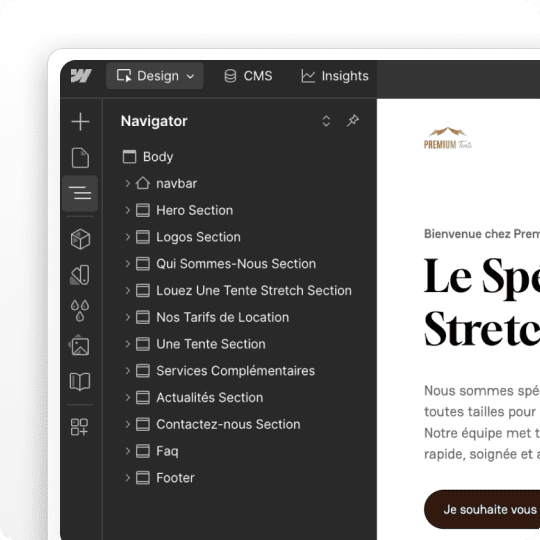Open the Insights tab

coord(335,76)
